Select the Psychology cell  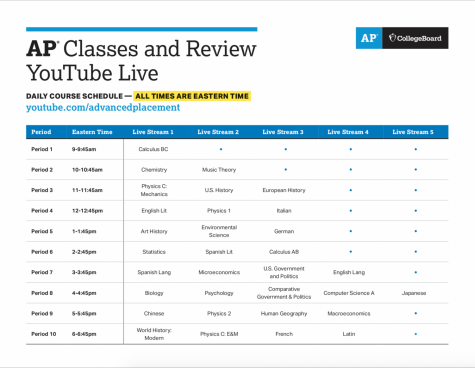(219, 293)
